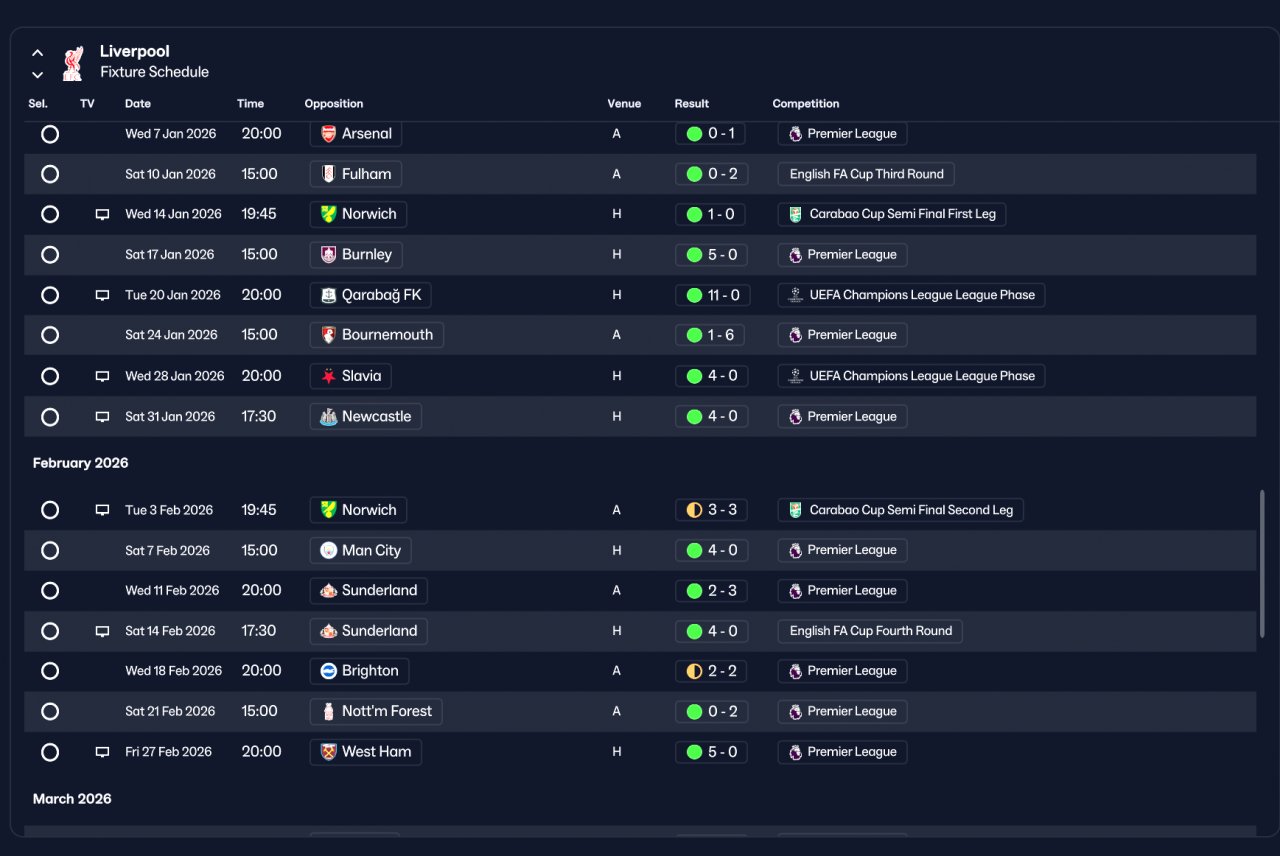This screenshot has height=856, width=1280.
Task: Click the yellow draw indicator beside 3 - 3
Action: [694, 510]
